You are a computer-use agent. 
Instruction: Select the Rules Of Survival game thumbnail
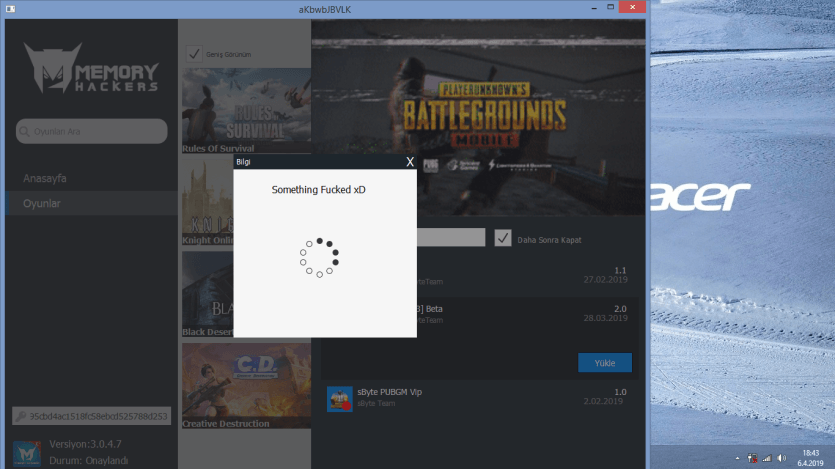[247, 111]
